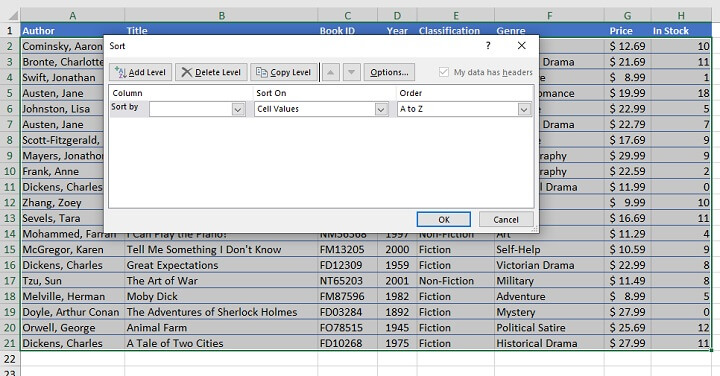720x376 pixels.
Task: Confirm sort with OK button
Action: pos(444,219)
